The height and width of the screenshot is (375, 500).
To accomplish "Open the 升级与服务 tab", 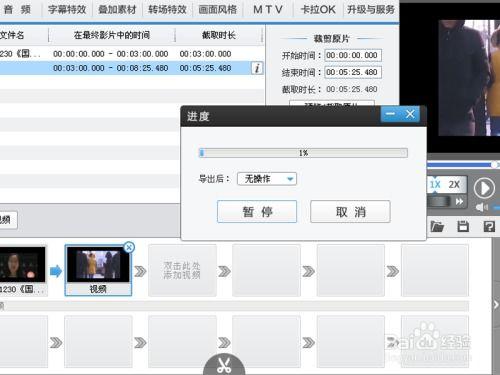I will (371, 9).
